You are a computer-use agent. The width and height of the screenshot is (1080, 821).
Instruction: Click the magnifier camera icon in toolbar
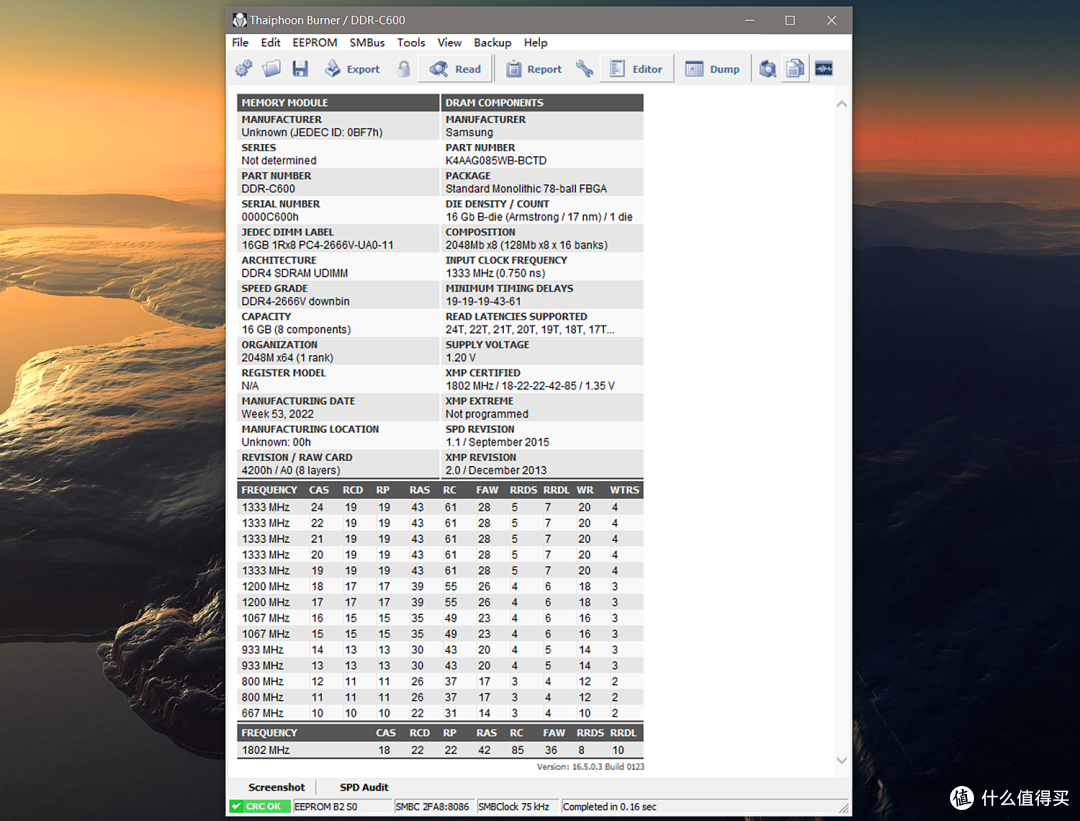(767, 69)
